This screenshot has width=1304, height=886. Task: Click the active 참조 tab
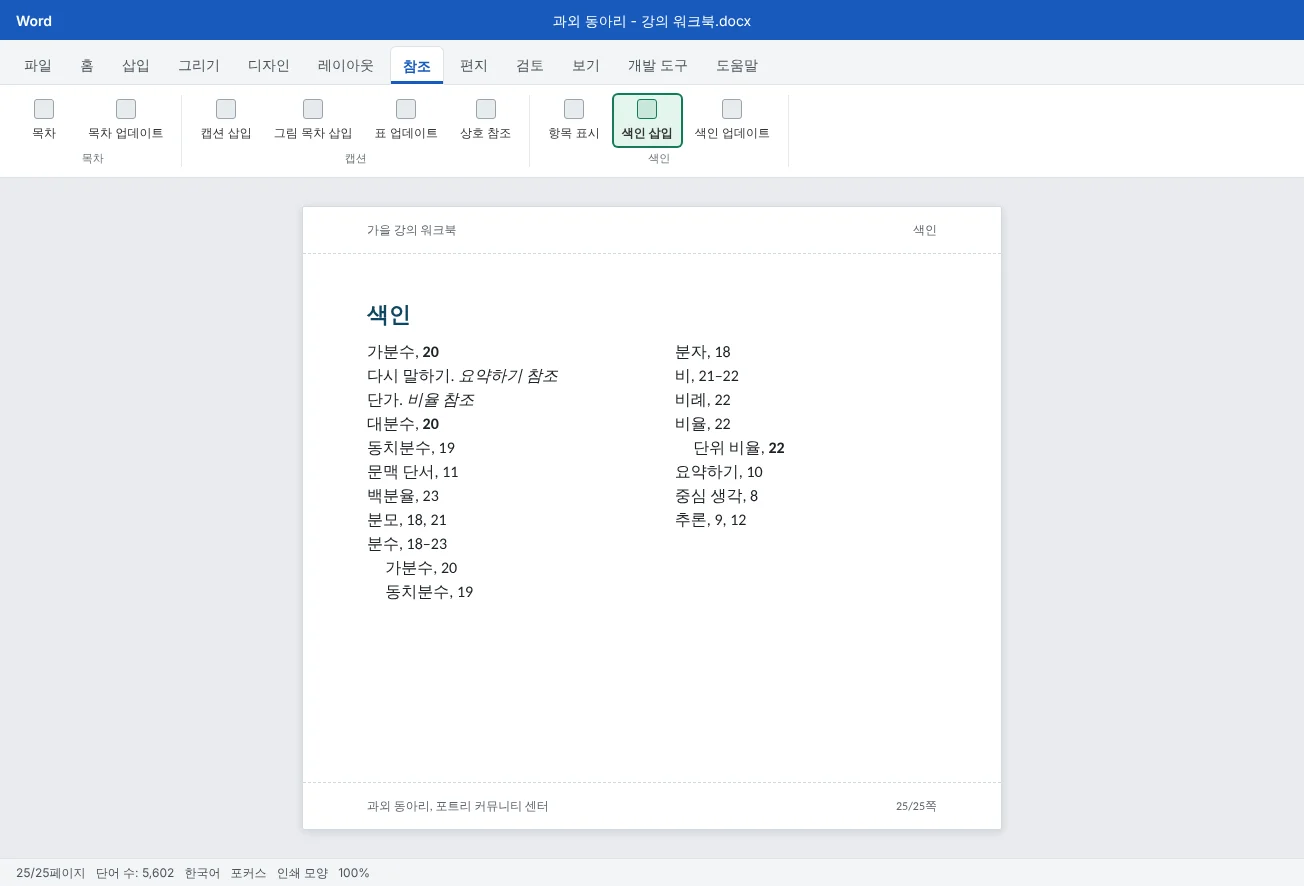point(417,66)
